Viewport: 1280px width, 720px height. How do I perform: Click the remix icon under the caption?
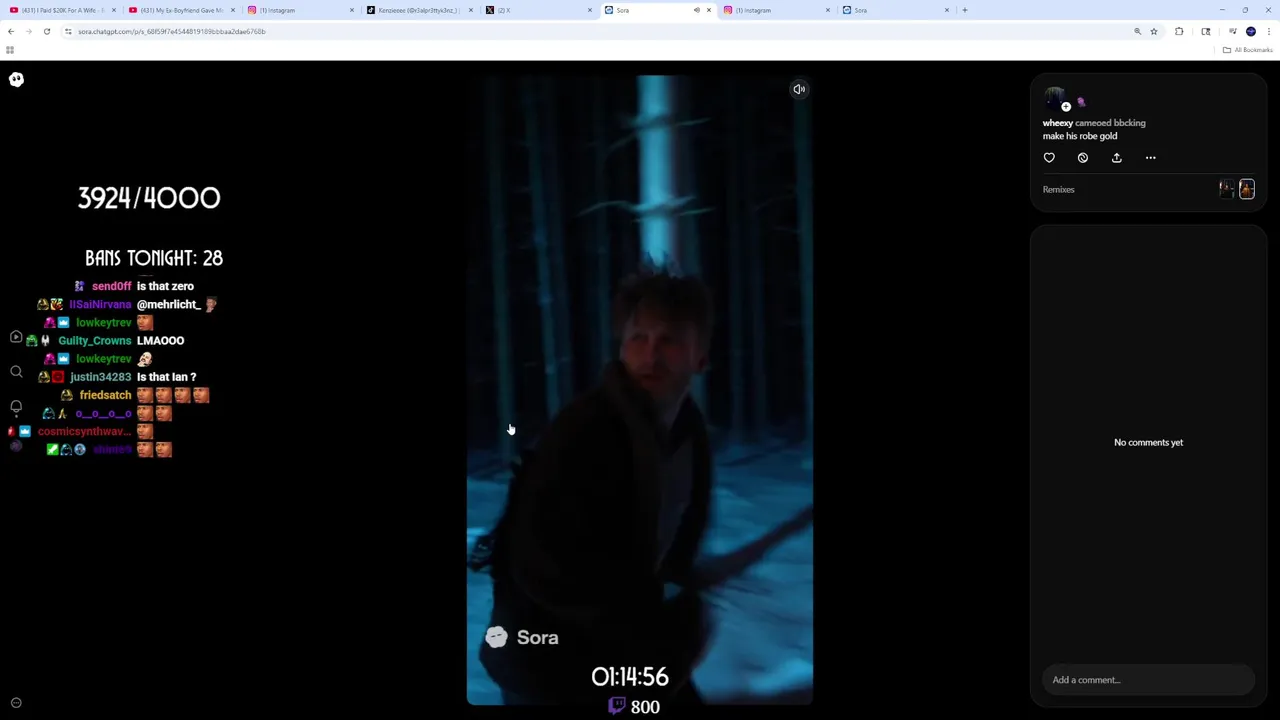(1083, 158)
